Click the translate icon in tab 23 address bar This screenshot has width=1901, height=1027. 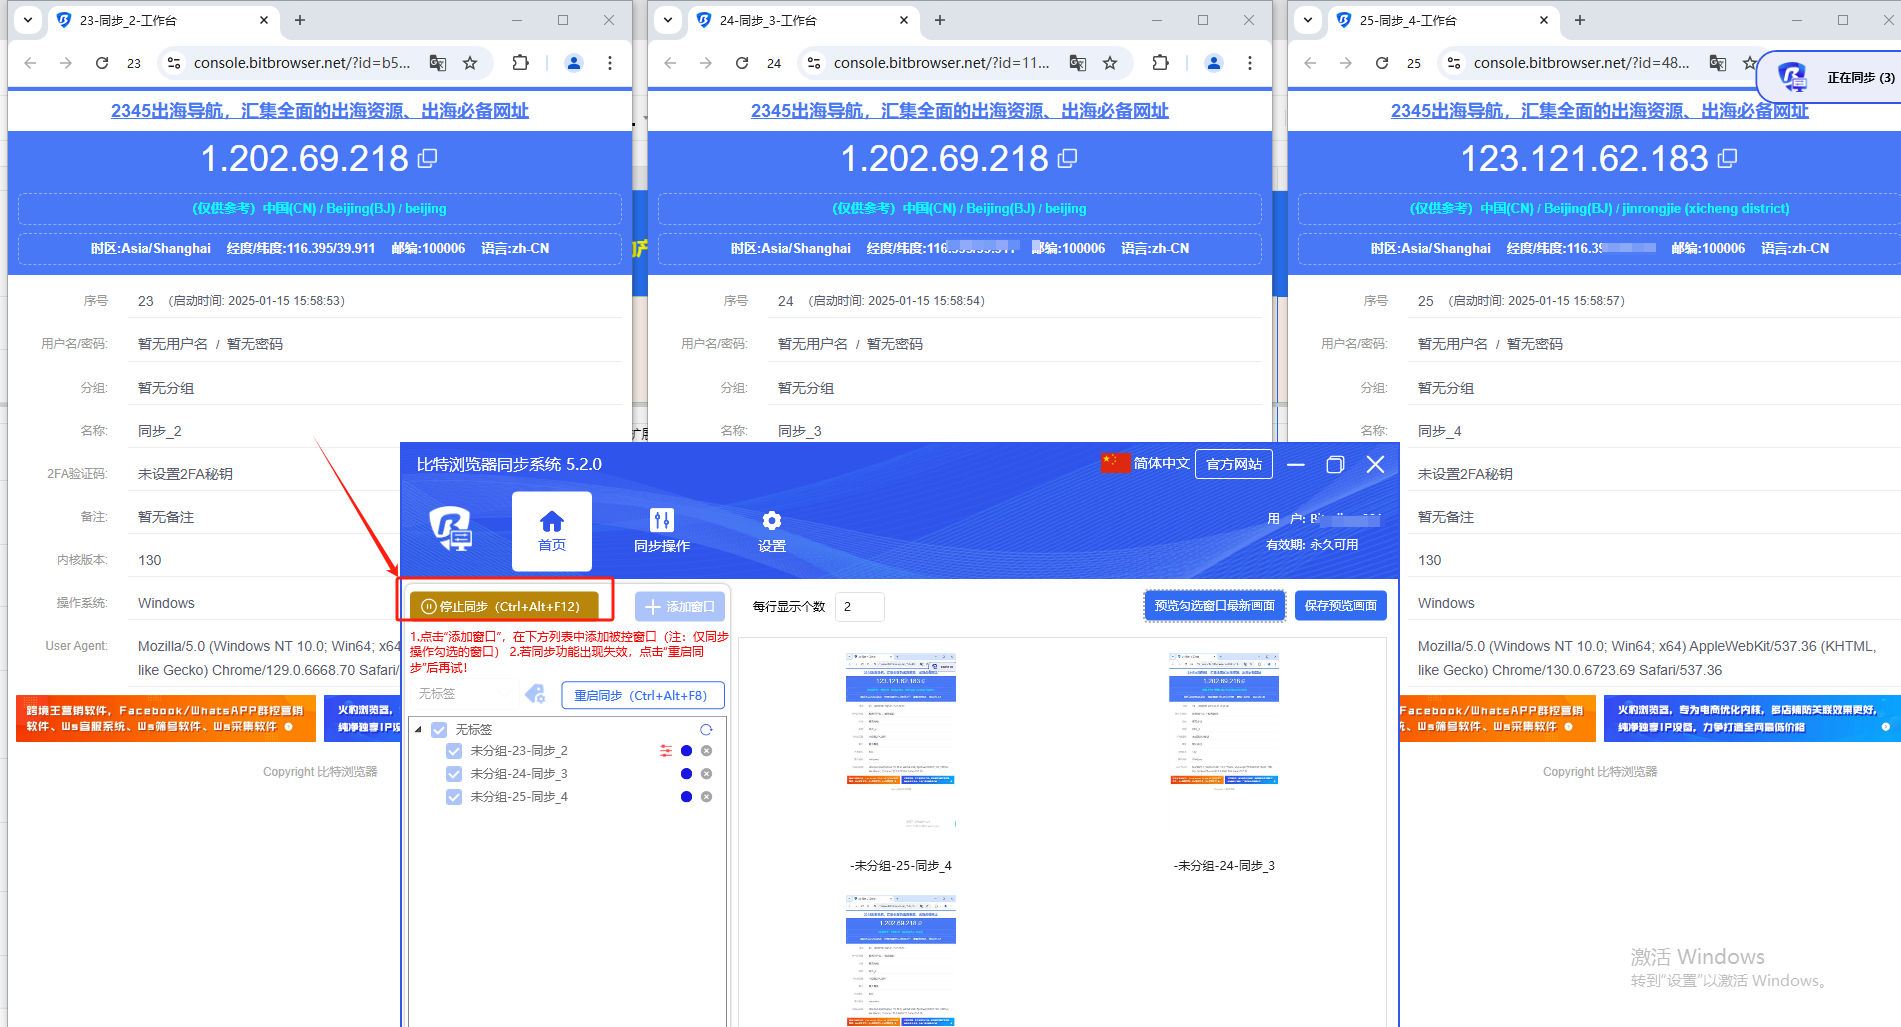(x=437, y=63)
